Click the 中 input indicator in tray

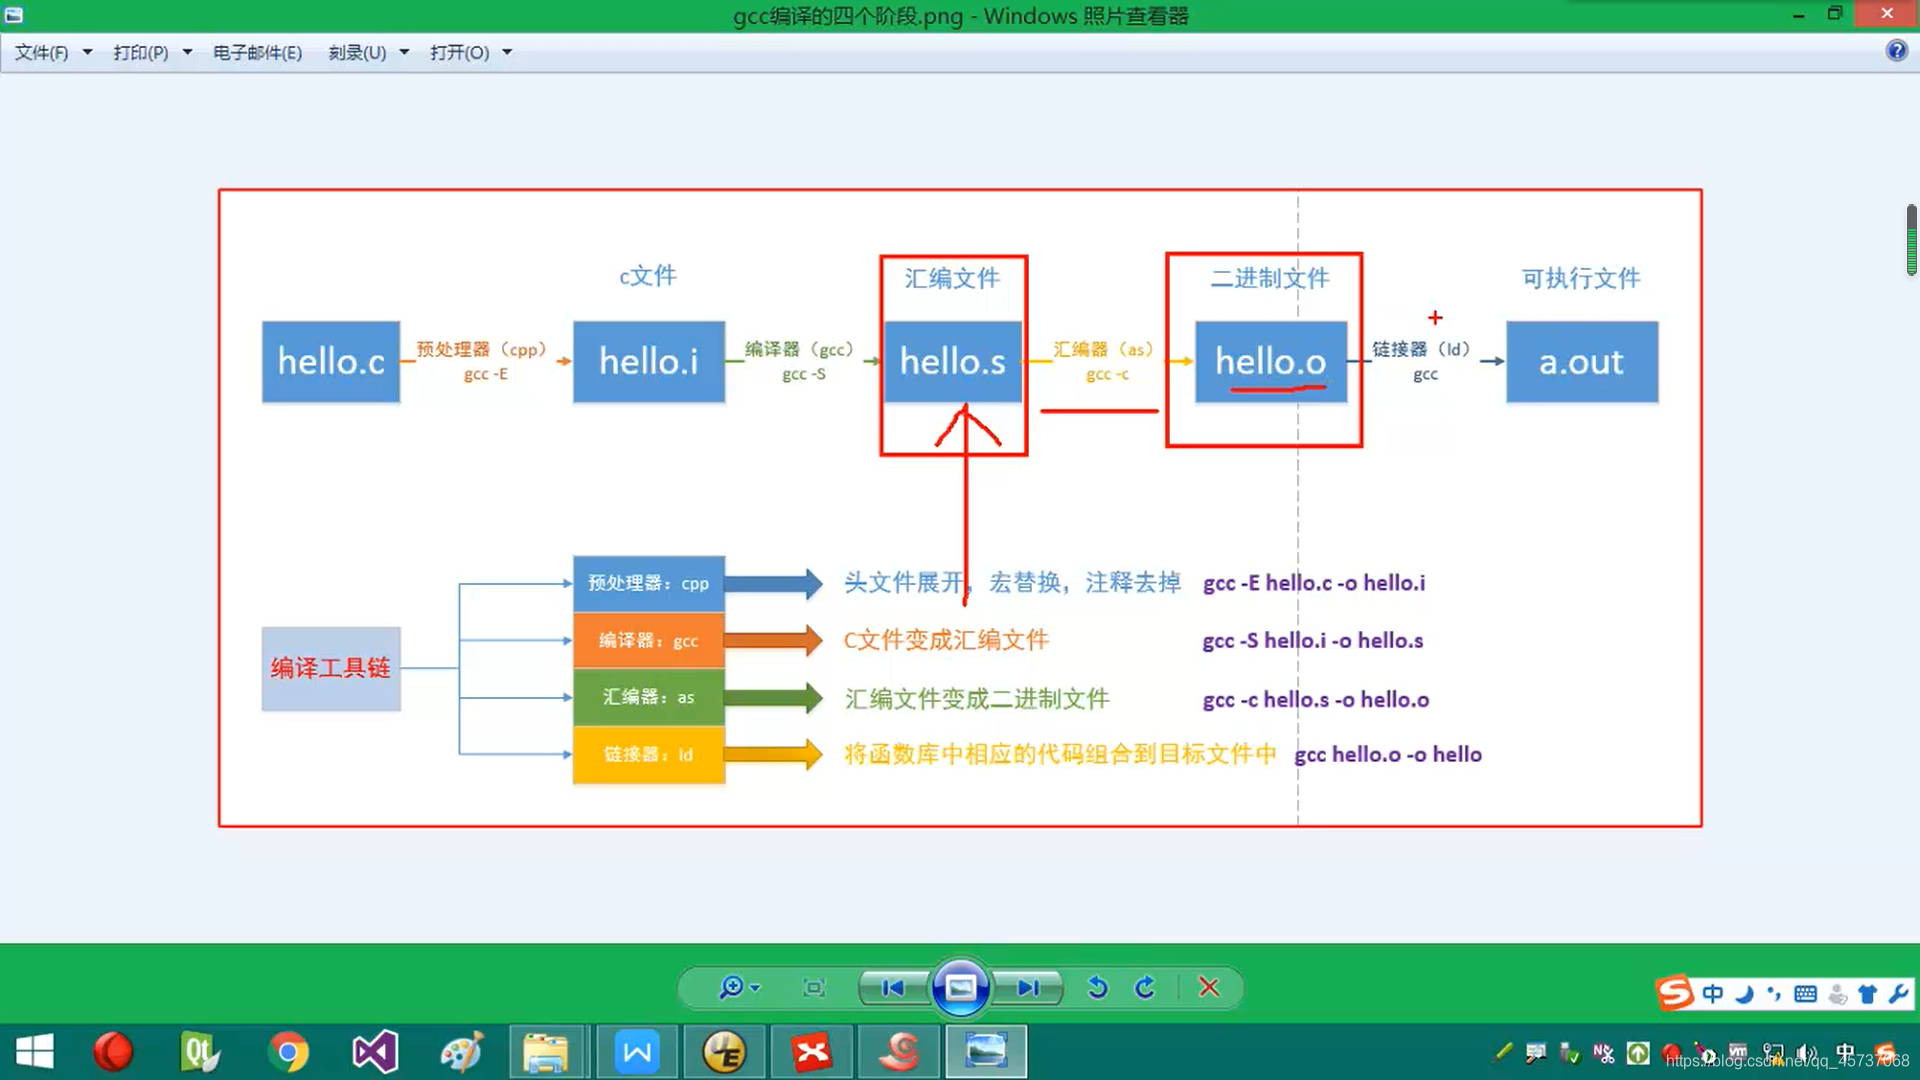pos(1846,1053)
